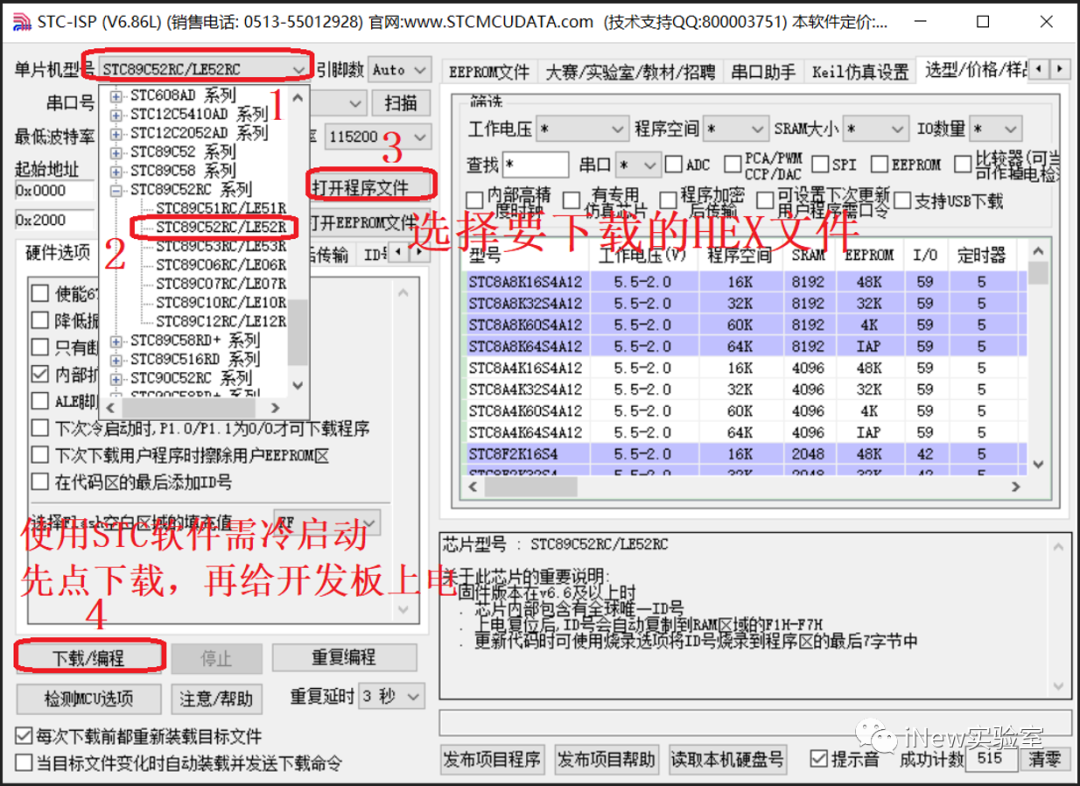Enable 当目标文件变化时自动装载并发送下载命令 checkbox
The width and height of the screenshot is (1080, 786).
(24, 763)
